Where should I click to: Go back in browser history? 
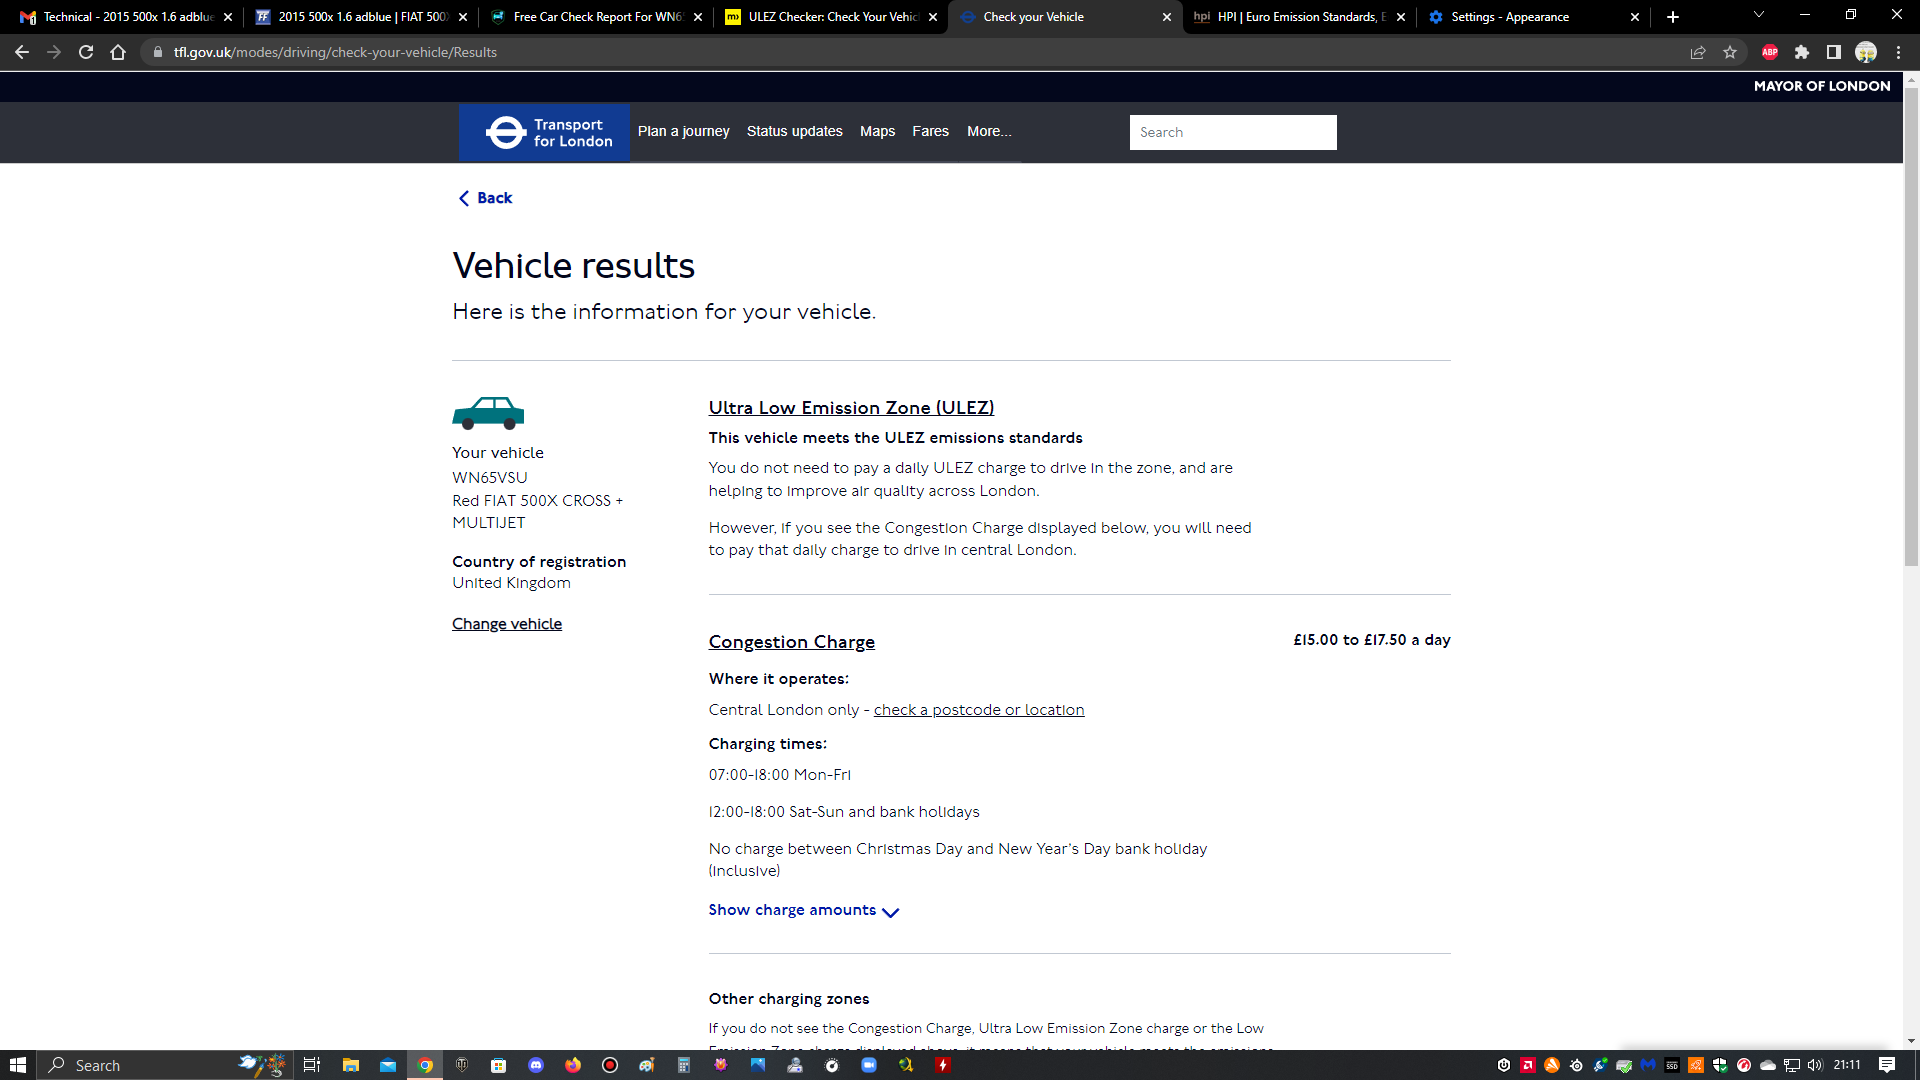coord(22,52)
